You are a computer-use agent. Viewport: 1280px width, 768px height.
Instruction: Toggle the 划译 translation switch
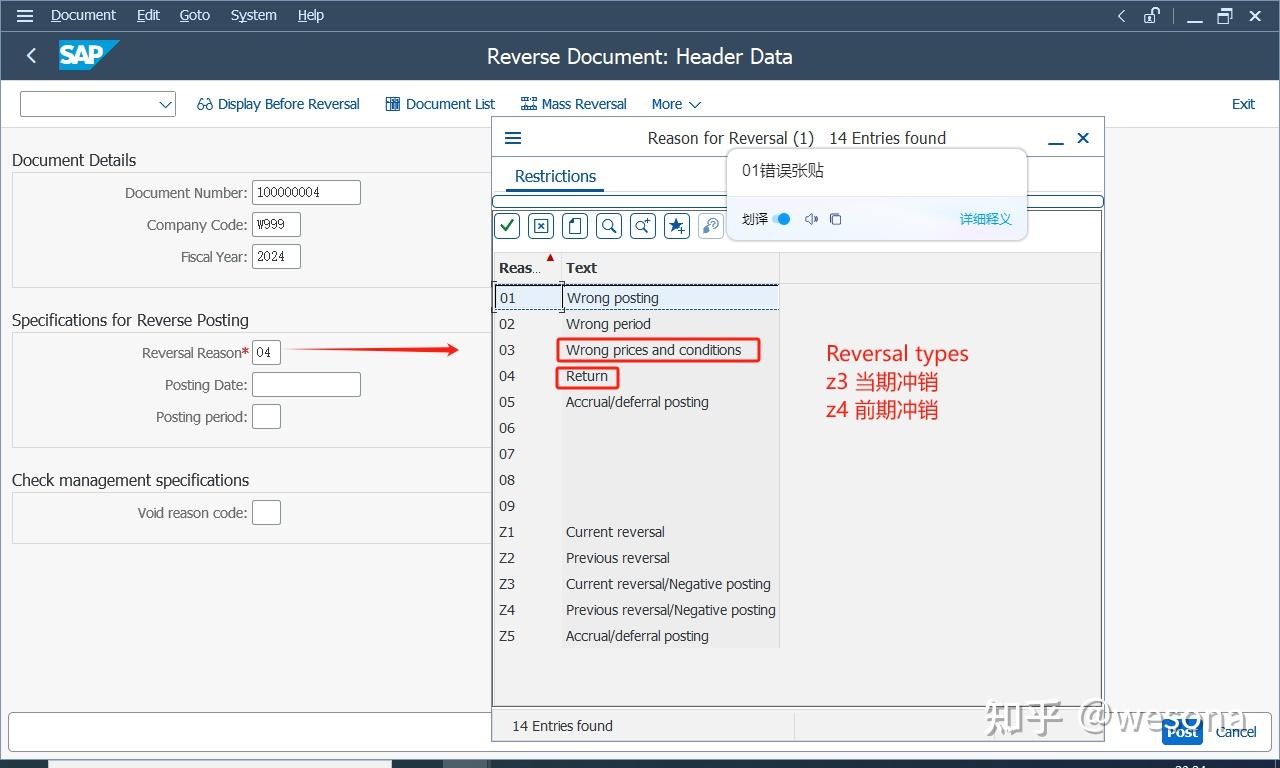(782, 219)
